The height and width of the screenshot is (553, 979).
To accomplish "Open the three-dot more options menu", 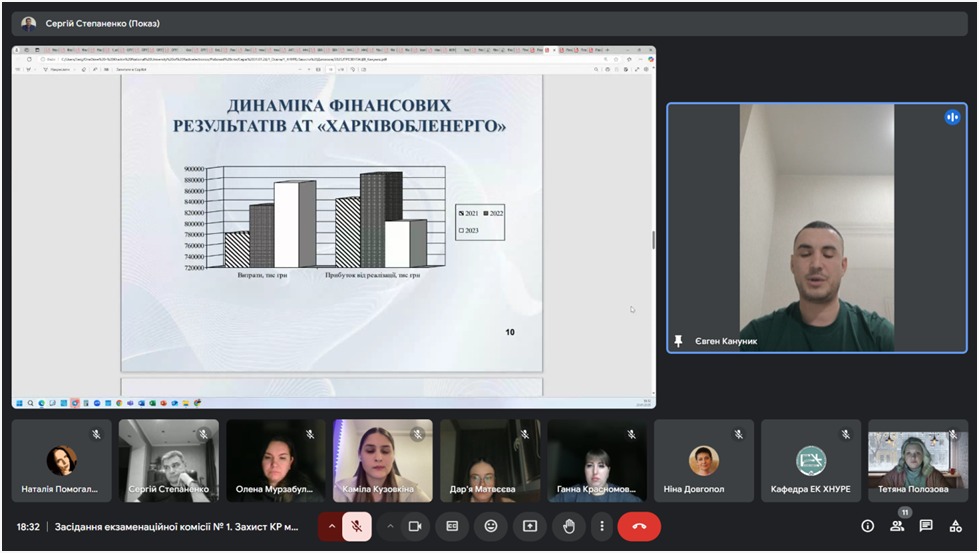I will tap(601, 526).
